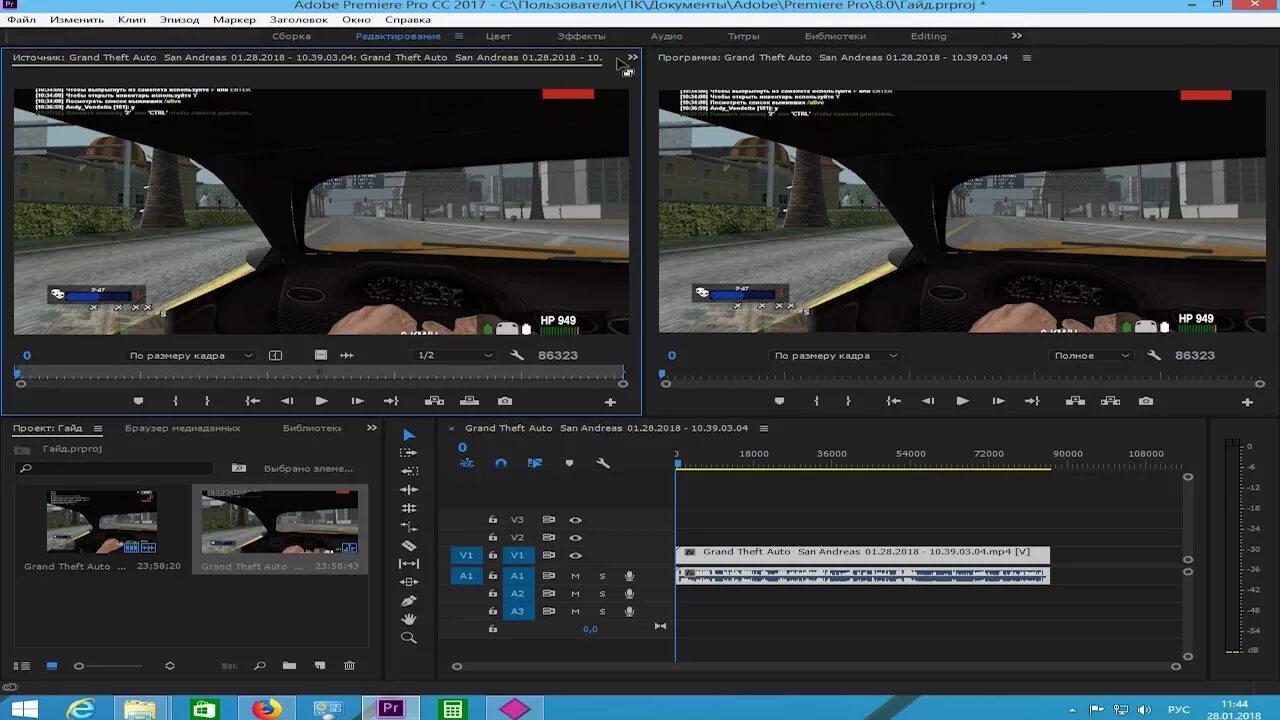The width and height of the screenshot is (1280, 720).
Task: Open Source monitor settings wrench
Action: (x=517, y=355)
